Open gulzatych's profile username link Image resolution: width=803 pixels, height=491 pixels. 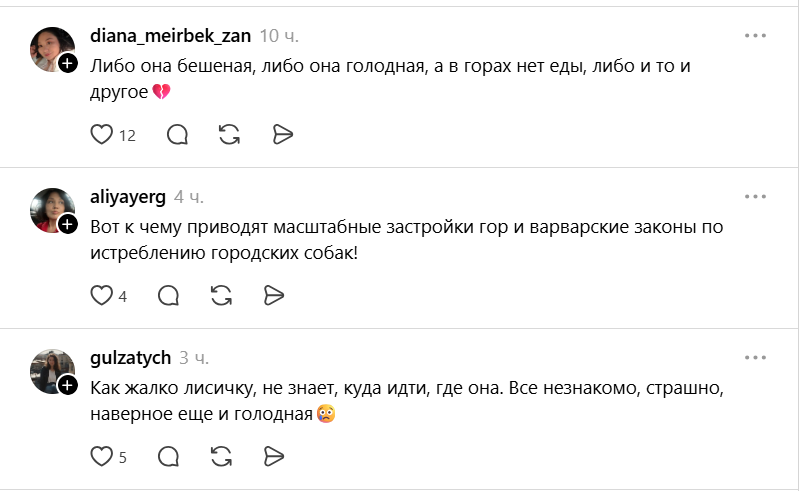tap(131, 358)
